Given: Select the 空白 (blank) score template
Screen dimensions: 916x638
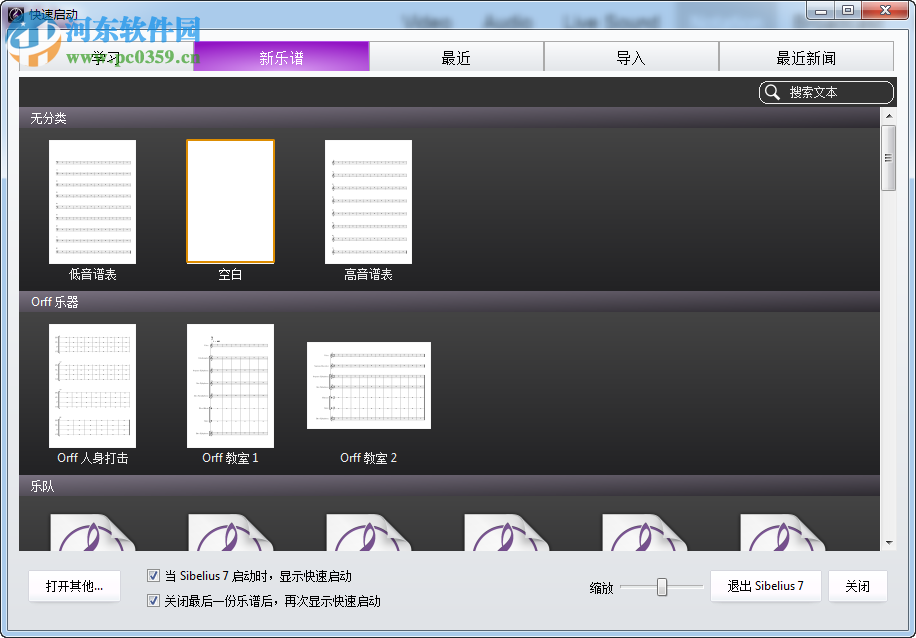Looking at the screenshot, I should click(230, 201).
